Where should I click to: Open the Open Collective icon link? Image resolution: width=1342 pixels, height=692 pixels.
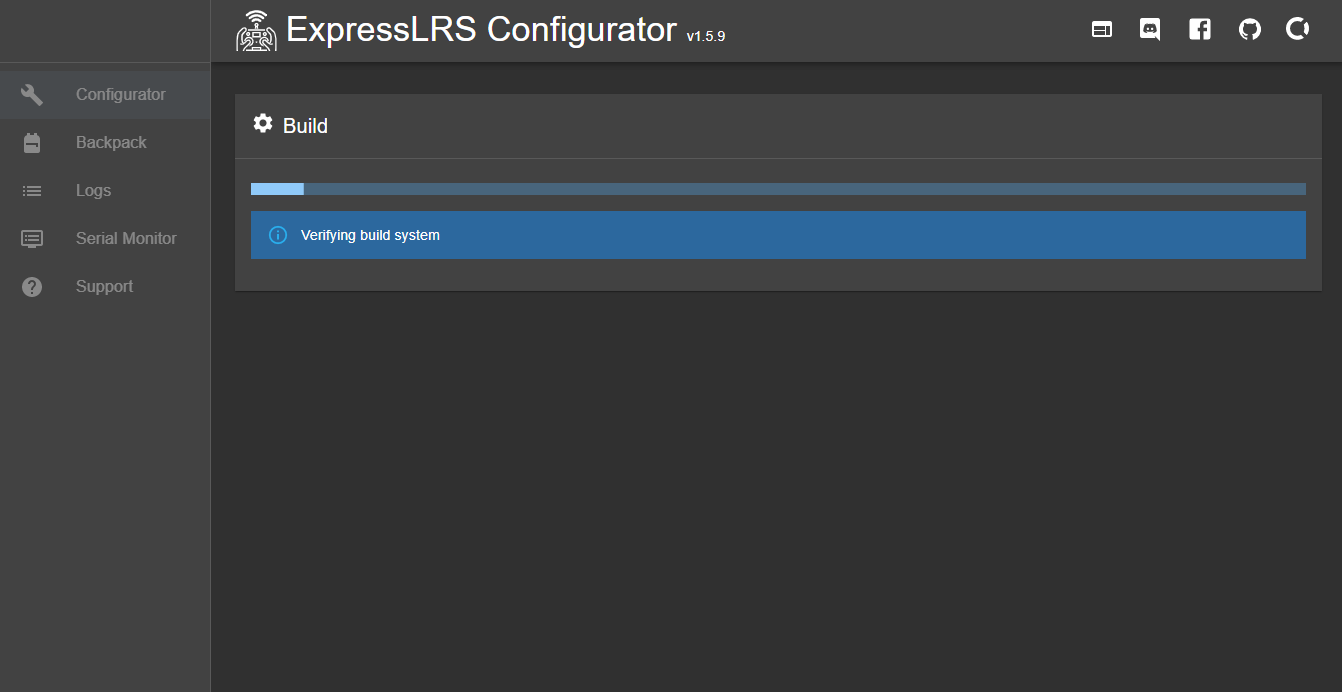coord(1298,30)
